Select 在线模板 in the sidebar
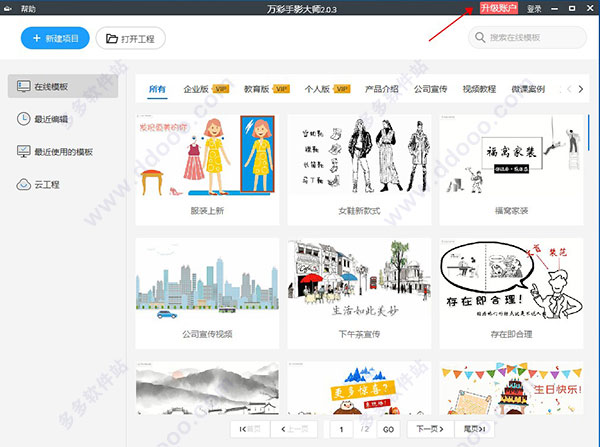Screen dimensions: 600x447 tap(63, 86)
